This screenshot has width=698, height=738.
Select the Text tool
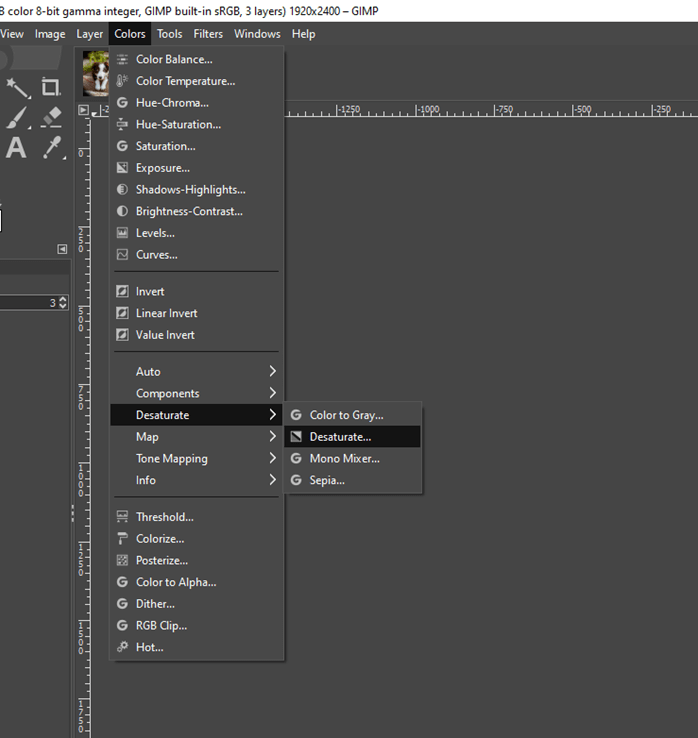[16, 148]
